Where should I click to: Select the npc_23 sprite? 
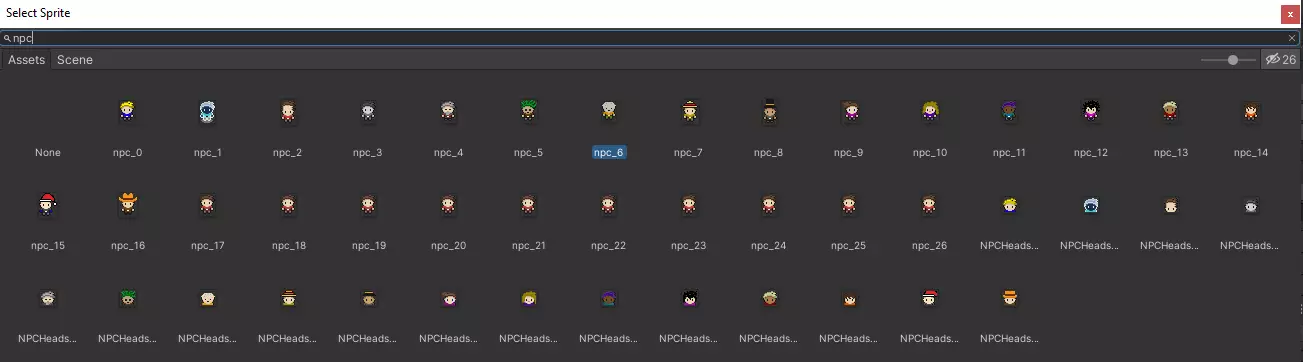[688, 205]
